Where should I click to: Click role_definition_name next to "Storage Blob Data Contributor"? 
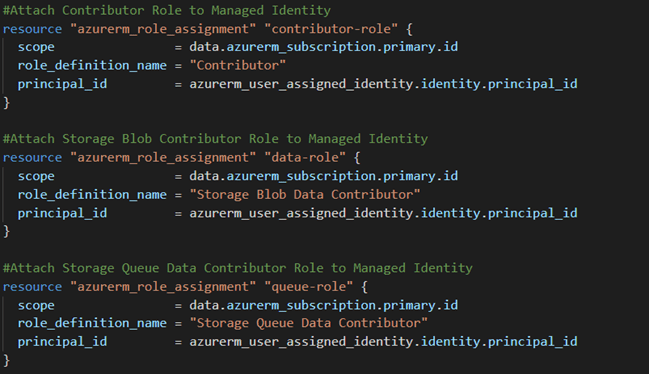92,194
